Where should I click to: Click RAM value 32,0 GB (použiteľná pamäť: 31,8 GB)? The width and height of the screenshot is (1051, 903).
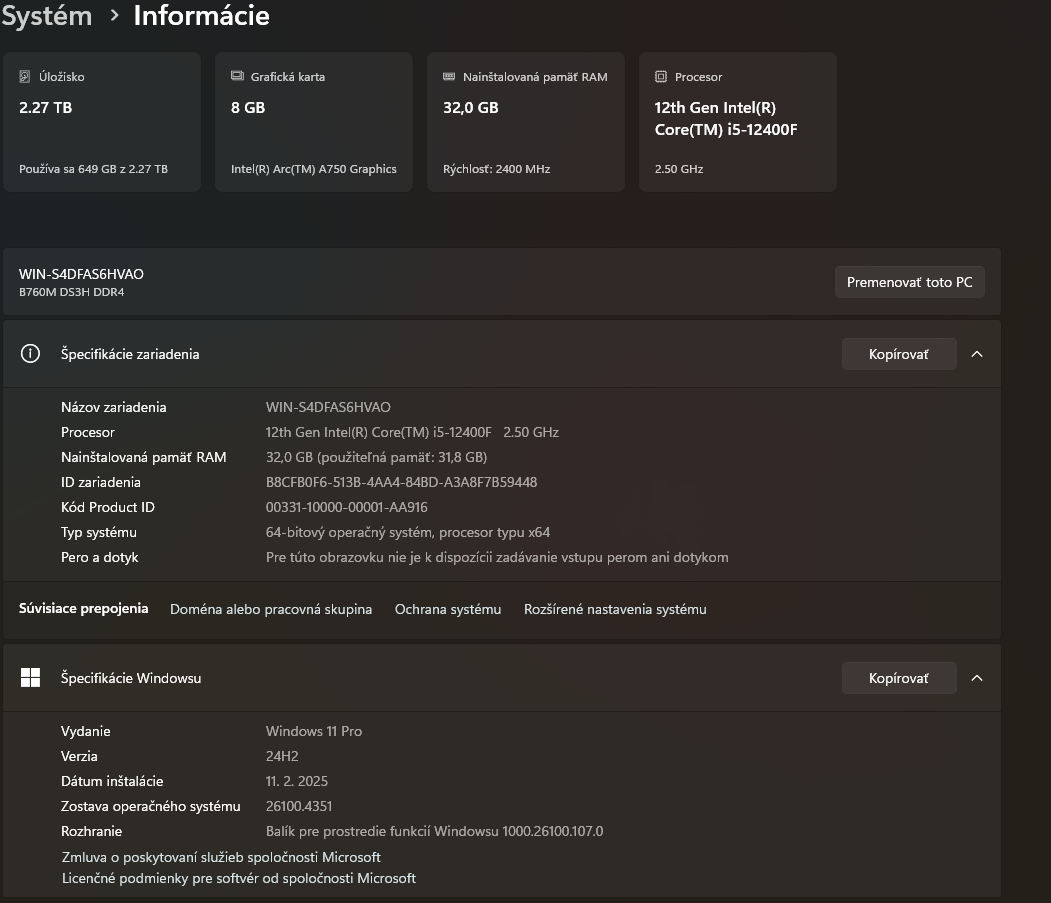coord(376,457)
